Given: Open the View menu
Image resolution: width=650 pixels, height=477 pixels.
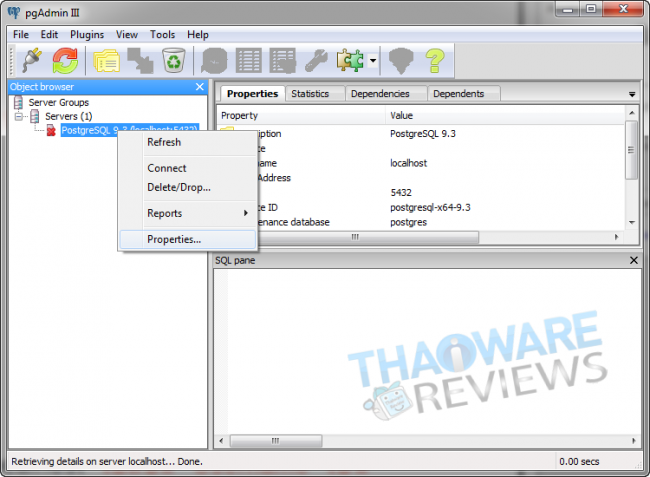Looking at the screenshot, I should tap(126, 35).
